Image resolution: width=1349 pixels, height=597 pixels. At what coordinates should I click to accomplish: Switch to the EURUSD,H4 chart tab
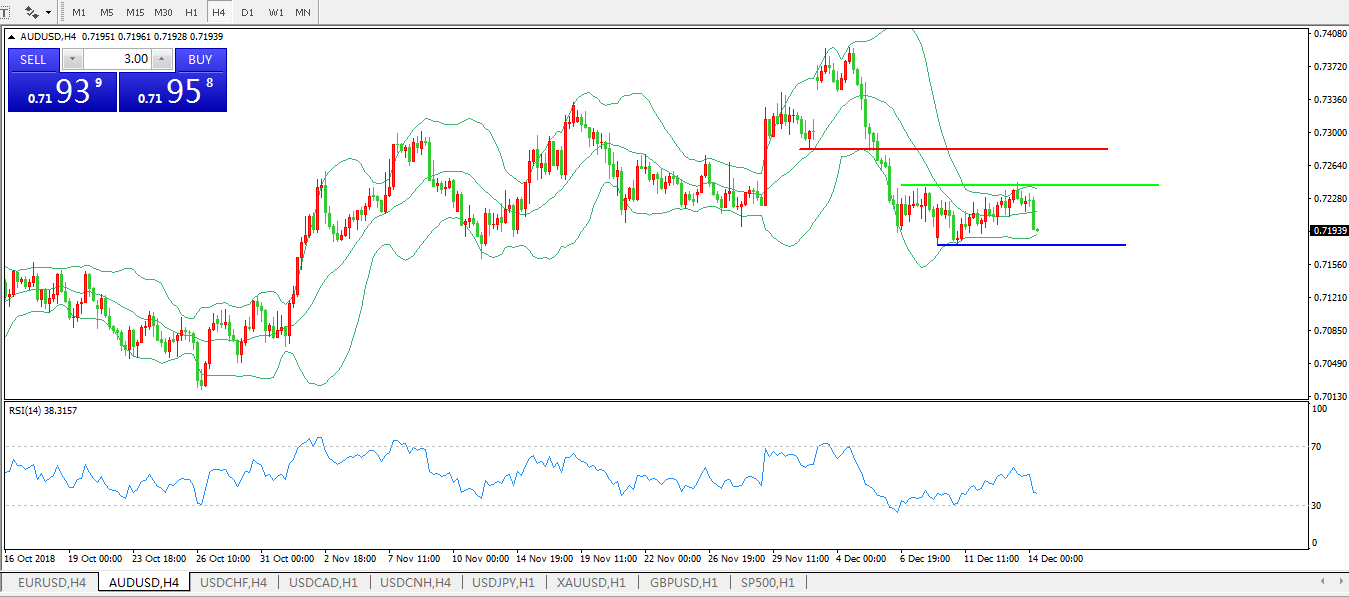52,582
